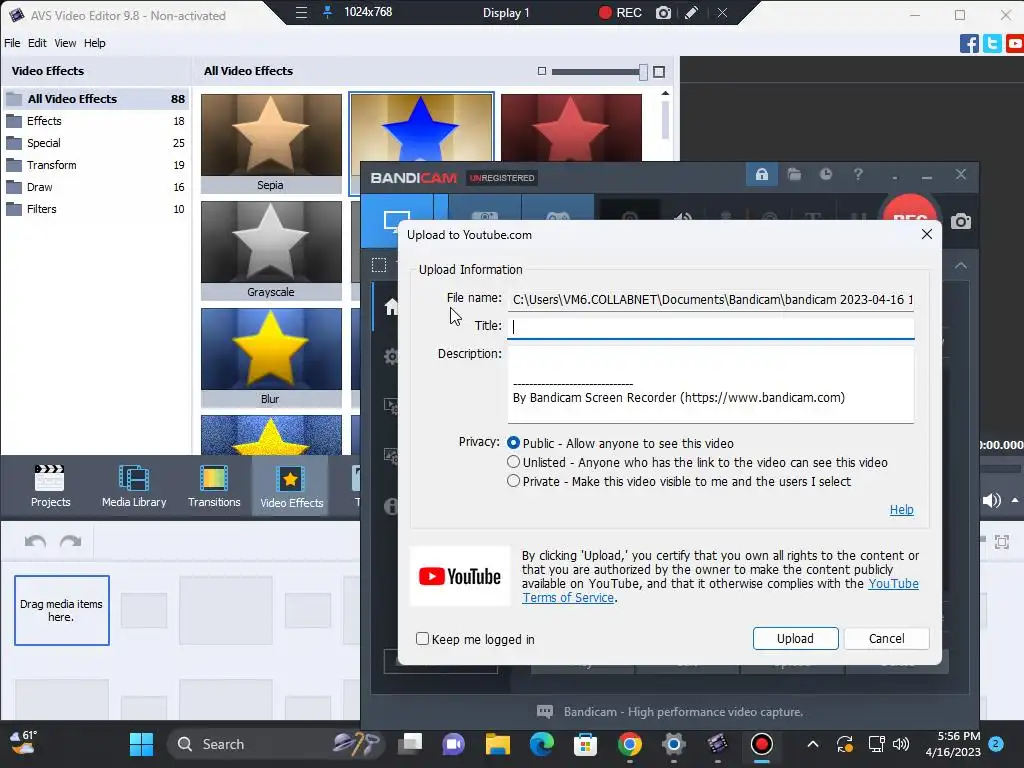Select Effects category folder
The image size is (1024, 768).
(96, 121)
